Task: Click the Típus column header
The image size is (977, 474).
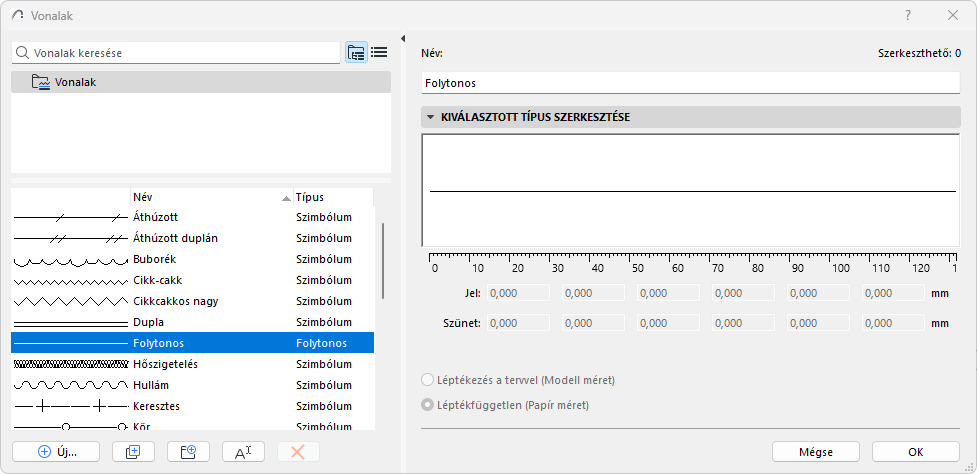Action: [x=333, y=197]
